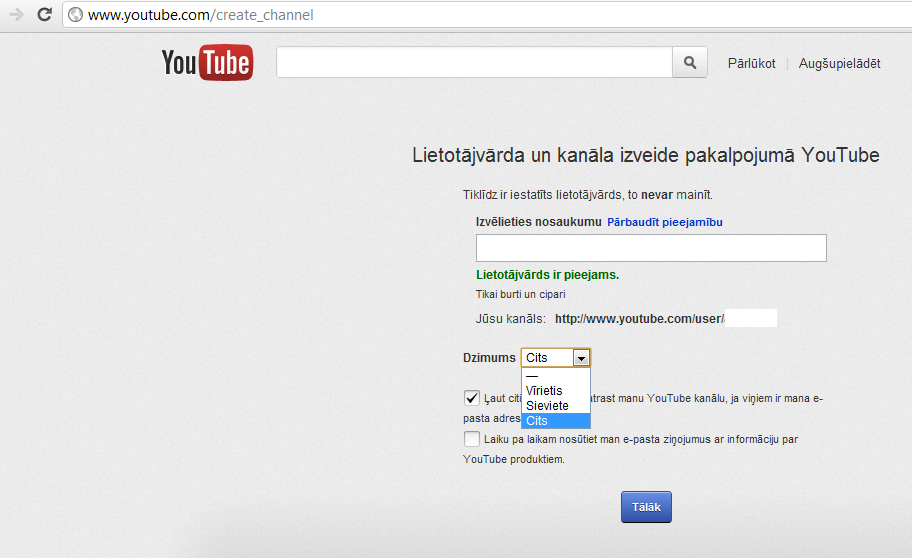Uncheck the Ļaut citiem find-channel checkbox

coord(472,398)
